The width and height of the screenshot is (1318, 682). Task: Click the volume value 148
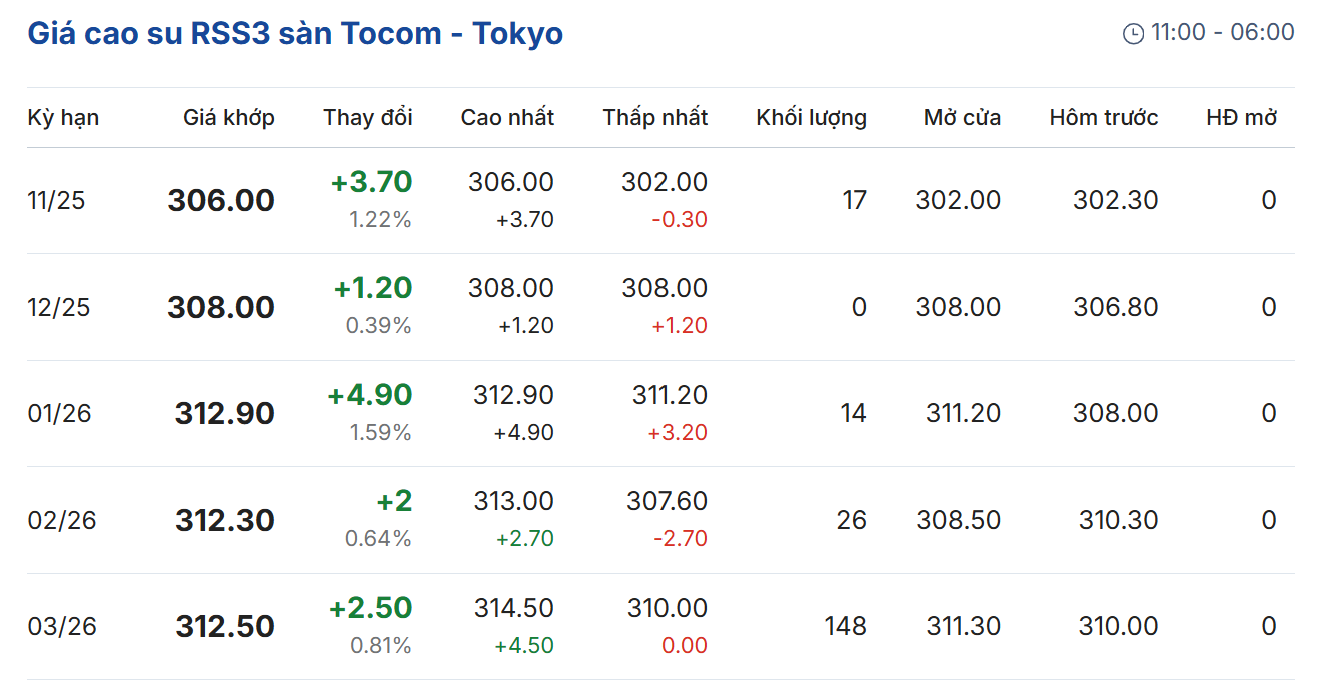coord(845,626)
